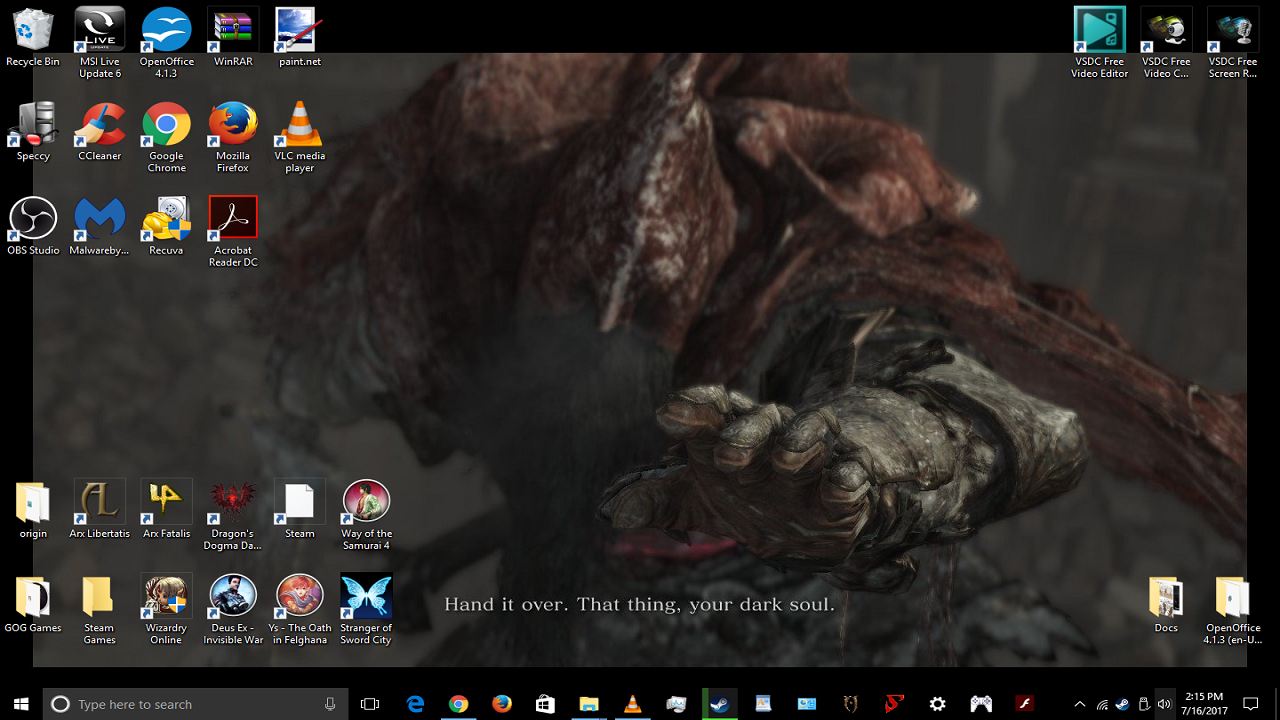1280x720 pixels.
Task: Select the VSDC Free Video Capture shortcut
Action: pyautogui.click(x=1166, y=43)
